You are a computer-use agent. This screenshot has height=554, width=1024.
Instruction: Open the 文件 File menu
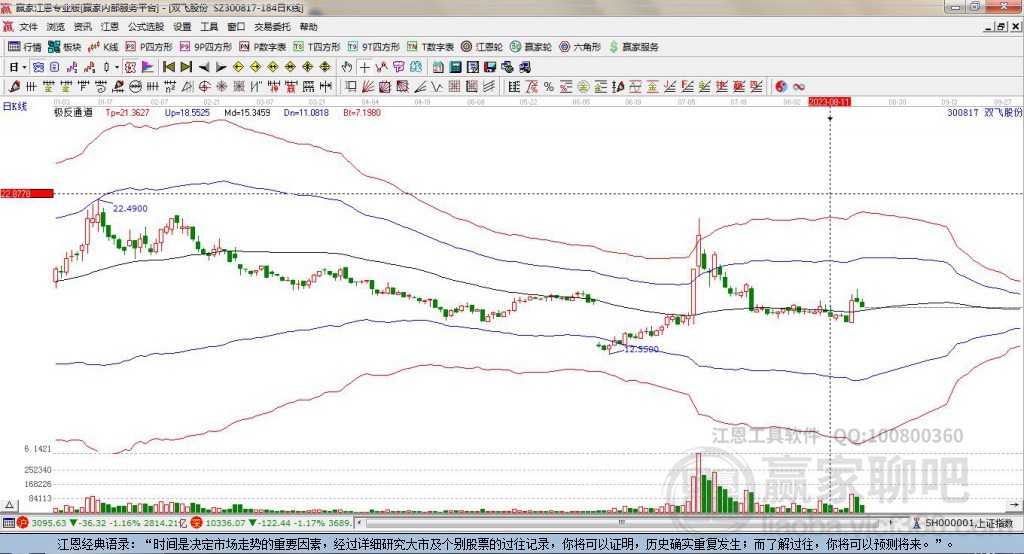(29, 27)
